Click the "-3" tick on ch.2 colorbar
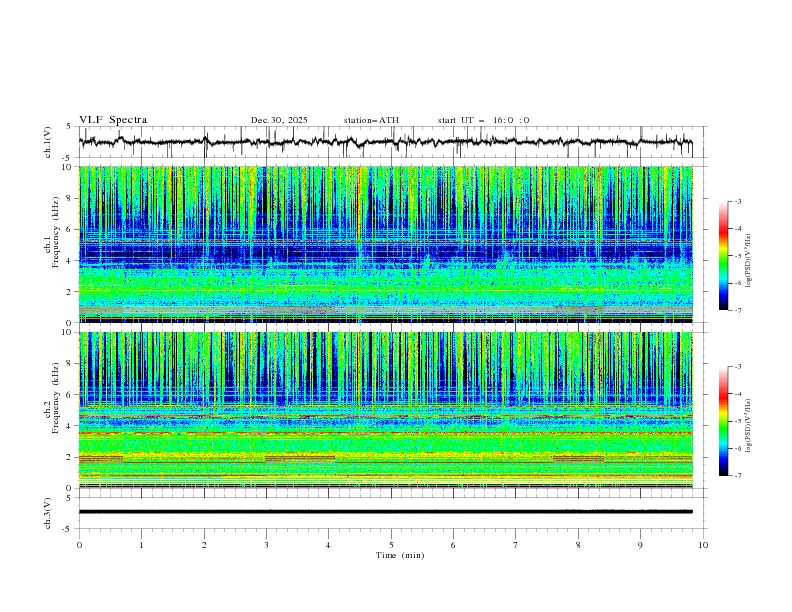Viewport: 792px width, 612px height. click(x=738, y=367)
